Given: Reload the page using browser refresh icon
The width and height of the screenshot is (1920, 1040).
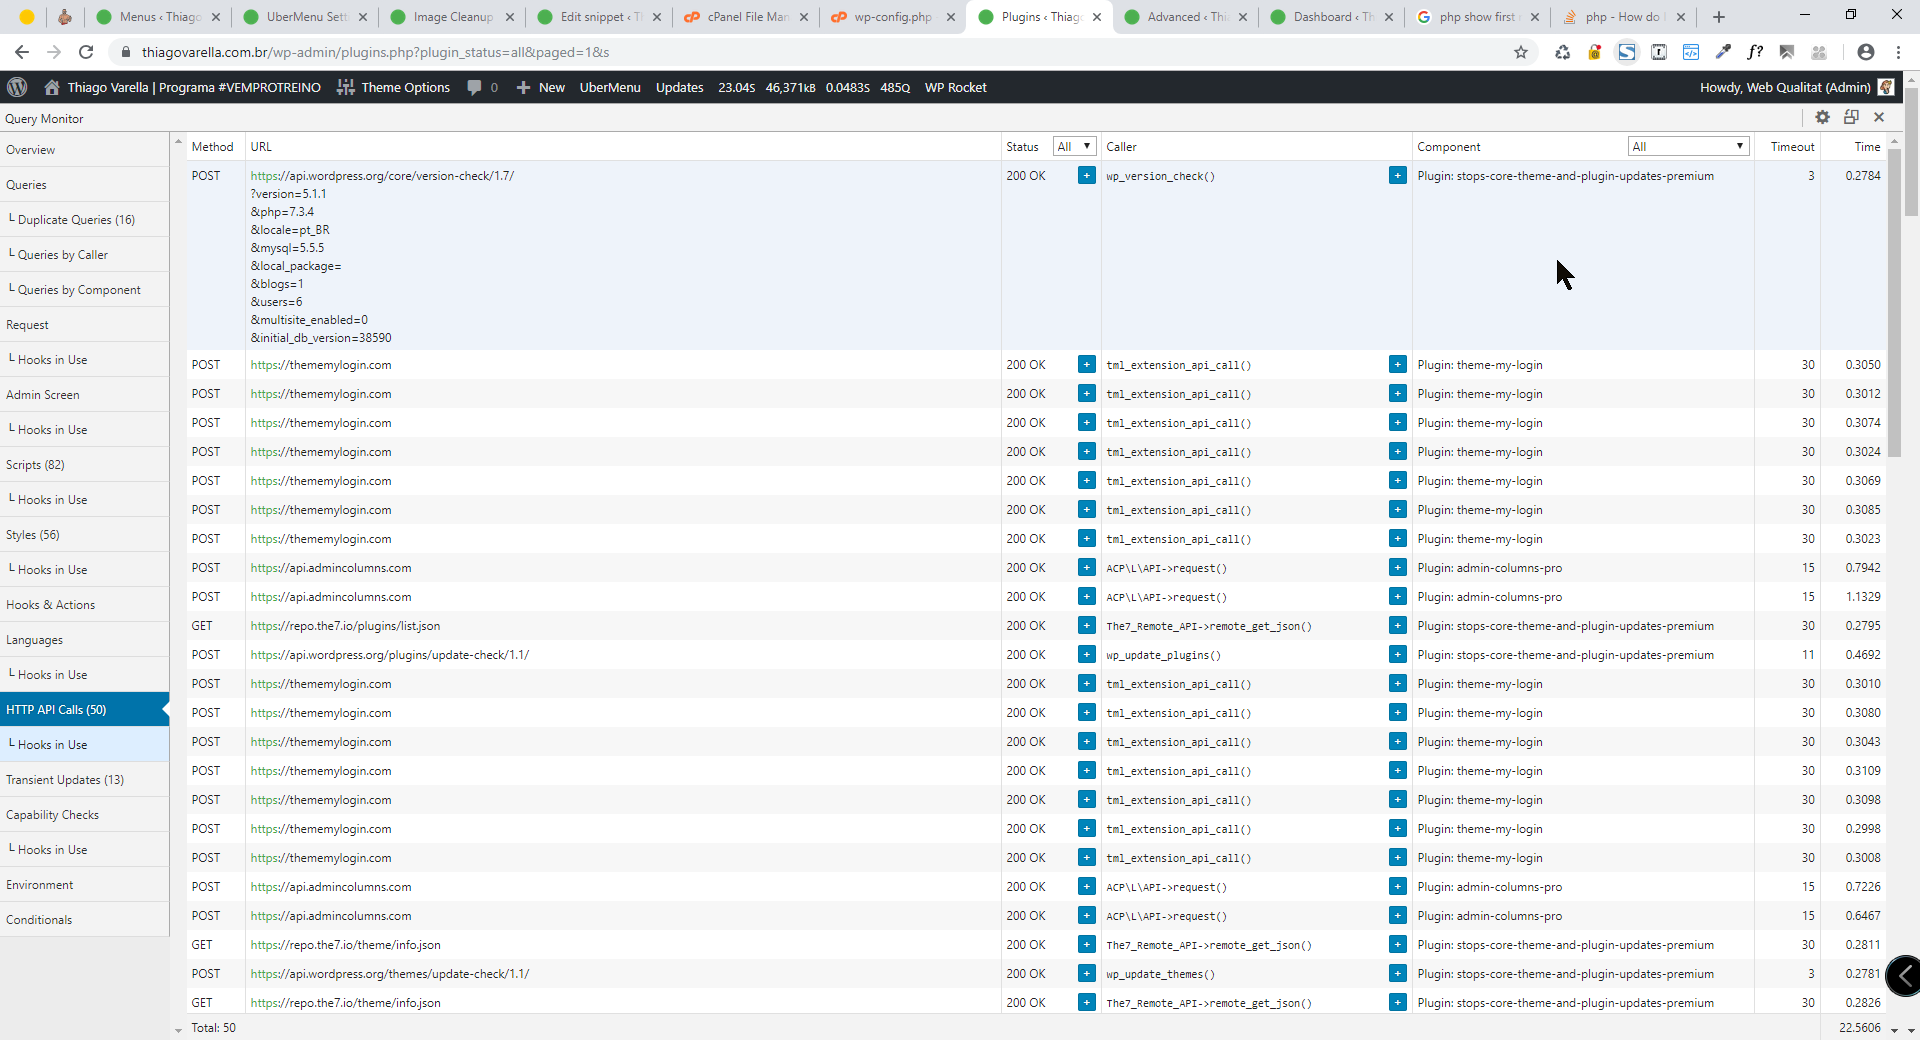Looking at the screenshot, I should pyautogui.click(x=86, y=52).
